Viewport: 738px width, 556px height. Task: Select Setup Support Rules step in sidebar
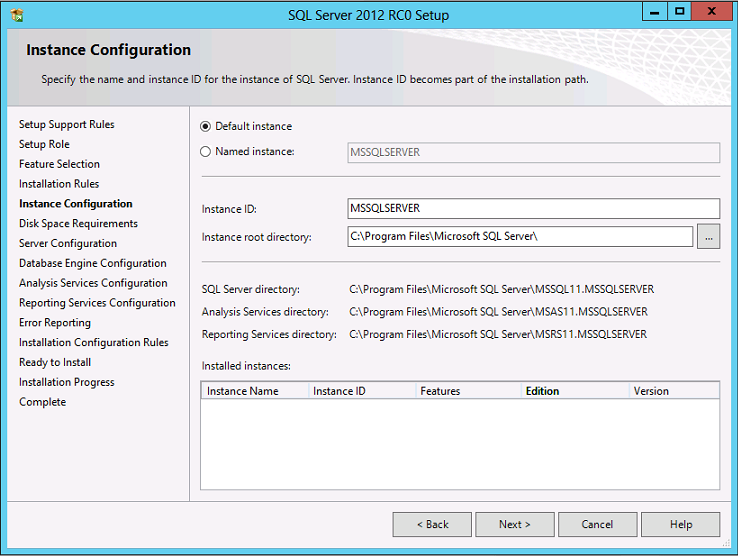[66, 124]
